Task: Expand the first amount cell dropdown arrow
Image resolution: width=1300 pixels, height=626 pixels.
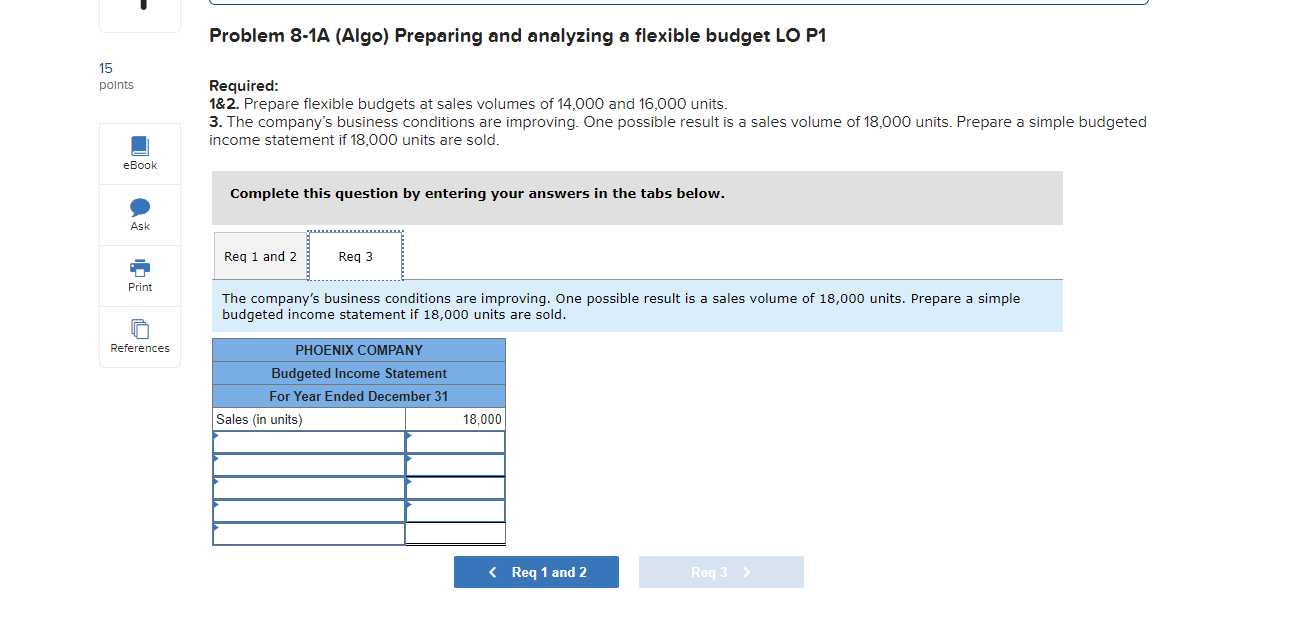Action: click(408, 441)
